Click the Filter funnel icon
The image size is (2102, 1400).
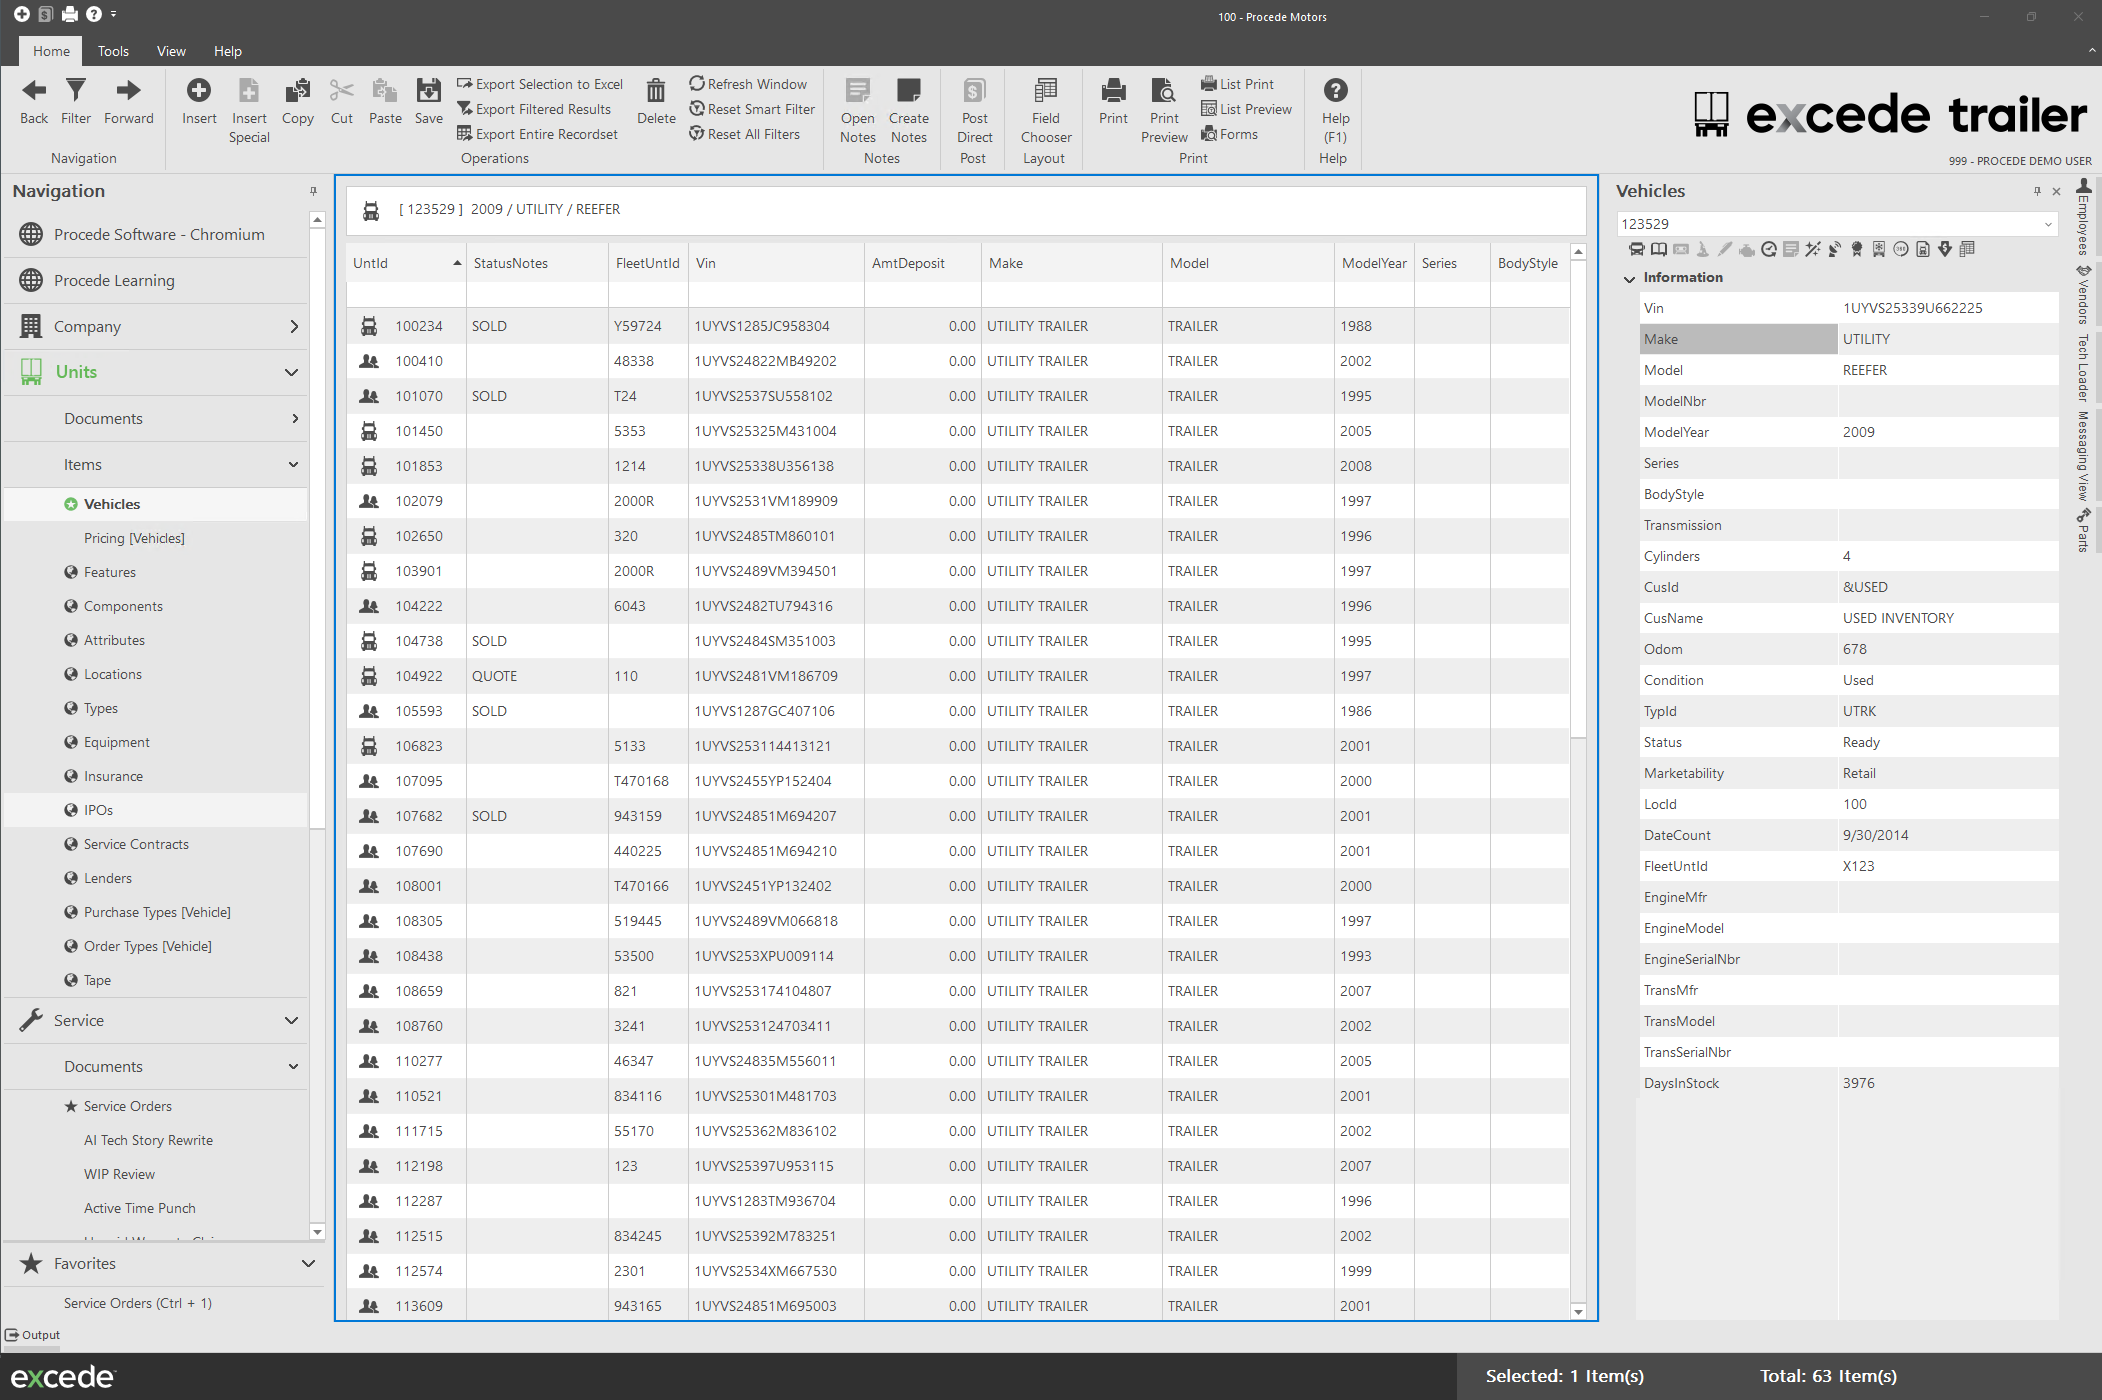coord(76,91)
